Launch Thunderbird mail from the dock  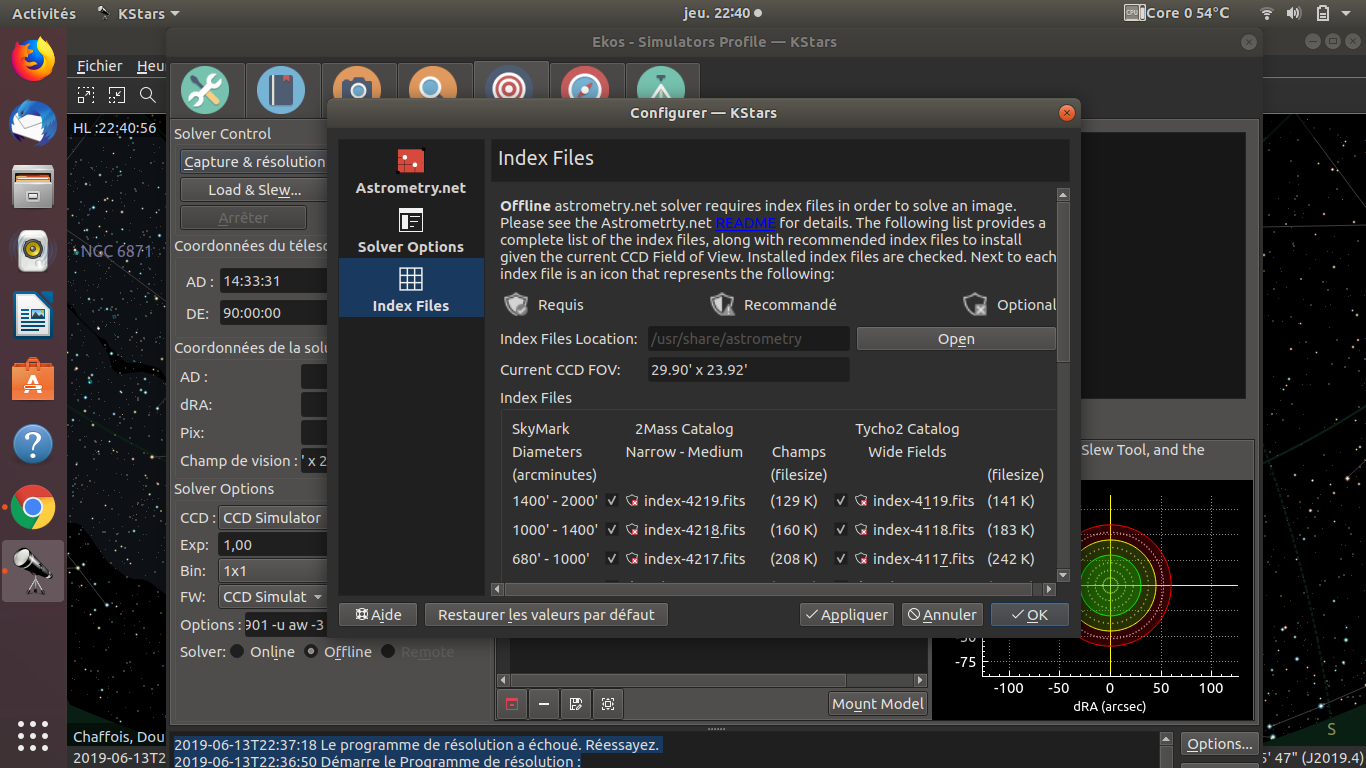[x=33, y=124]
